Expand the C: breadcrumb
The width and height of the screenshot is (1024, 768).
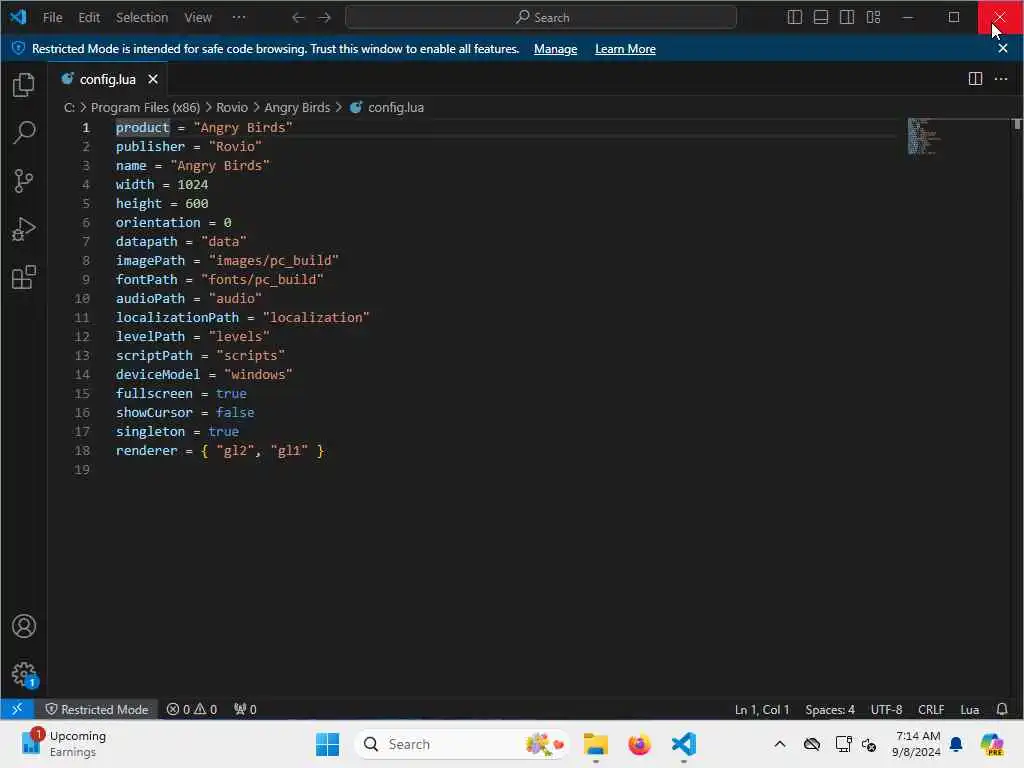click(x=69, y=107)
